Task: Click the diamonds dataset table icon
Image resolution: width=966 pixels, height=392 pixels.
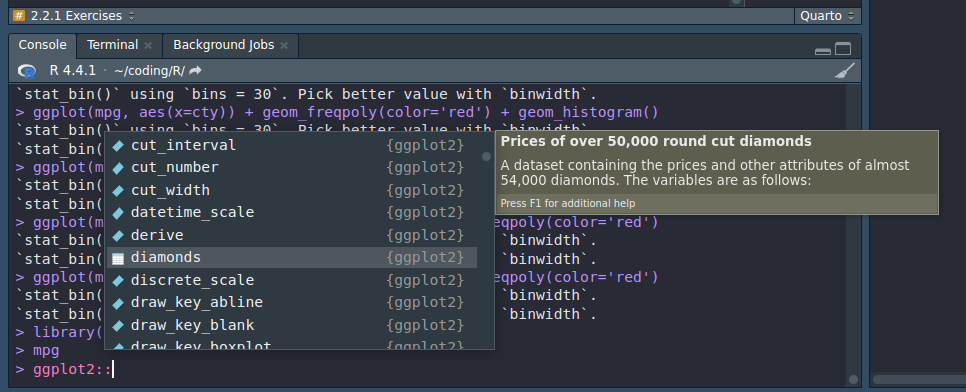Action: 118,258
